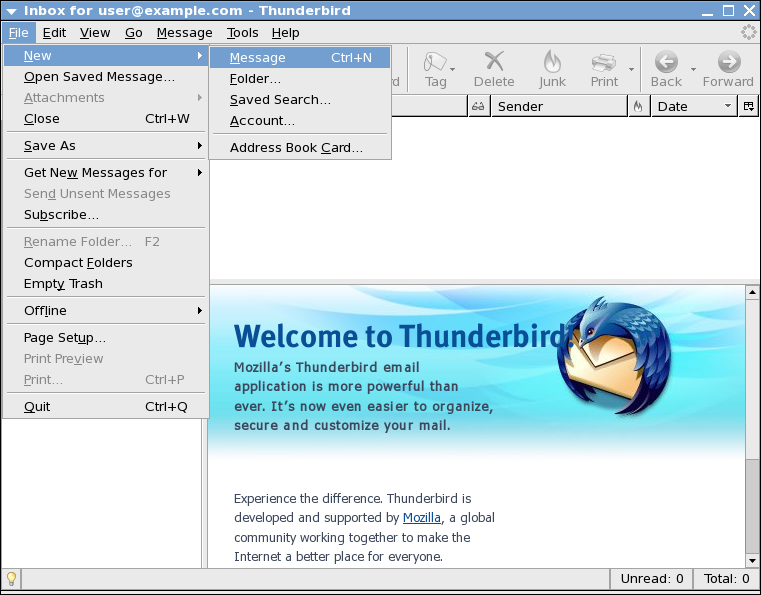Expand the Offline submenu
The width and height of the screenshot is (761, 595).
[x=106, y=311]
